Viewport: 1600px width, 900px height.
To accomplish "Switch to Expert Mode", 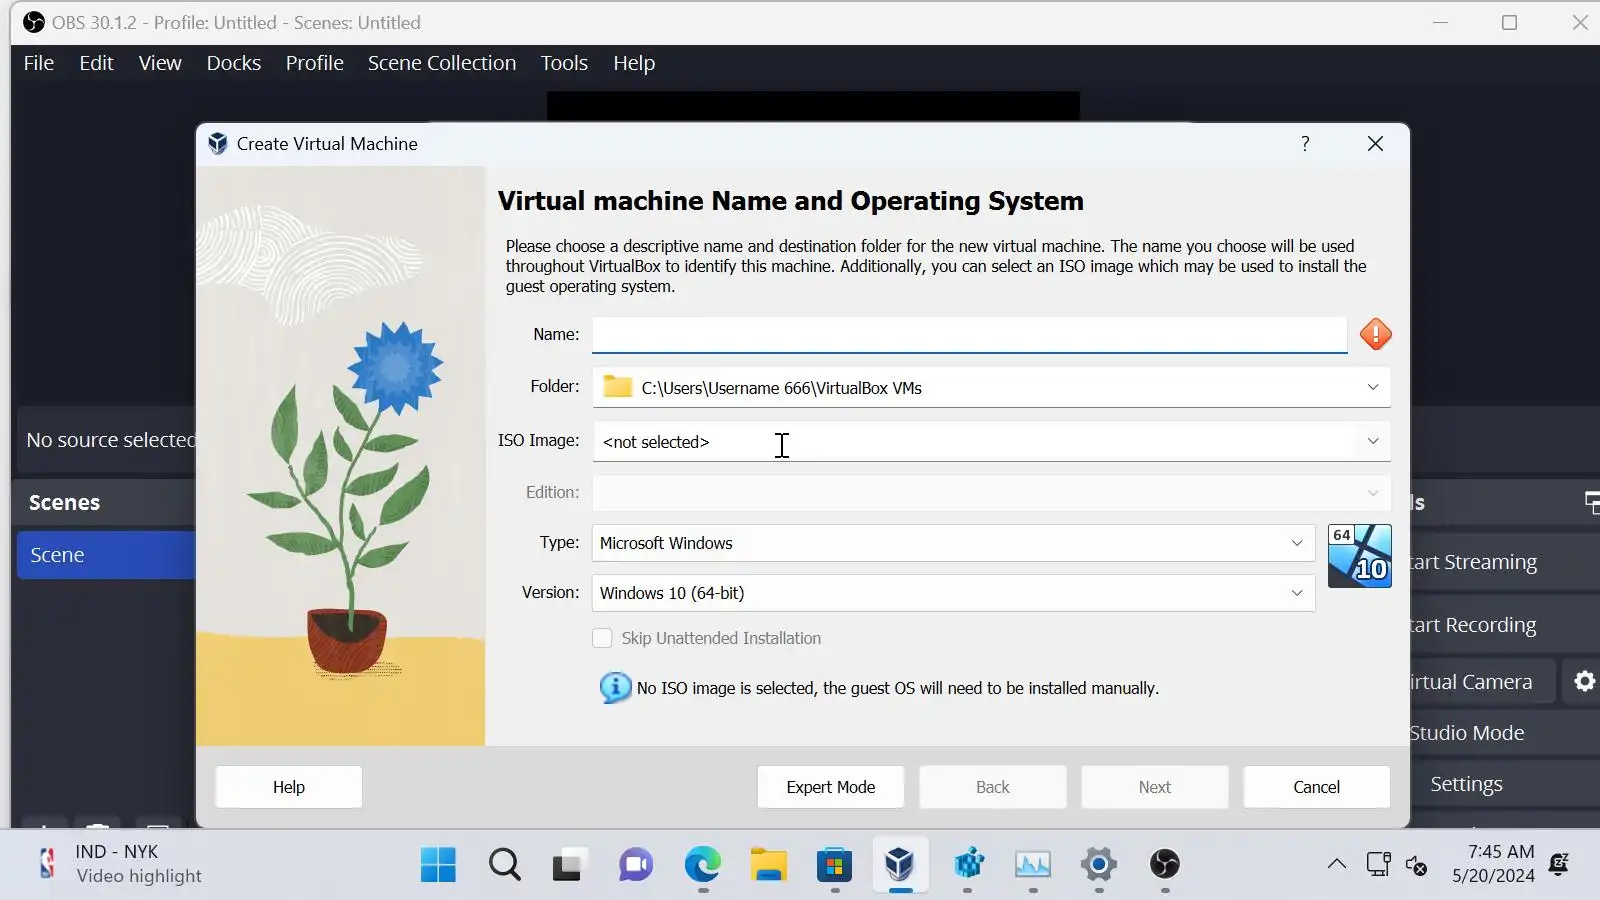I will [x=831, y=787].
